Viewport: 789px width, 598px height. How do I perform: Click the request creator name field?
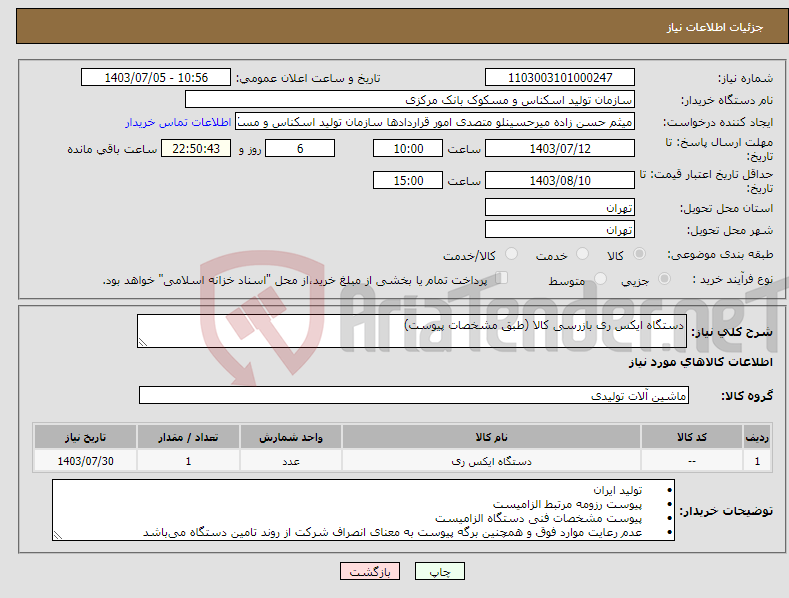tap(435, 122)
